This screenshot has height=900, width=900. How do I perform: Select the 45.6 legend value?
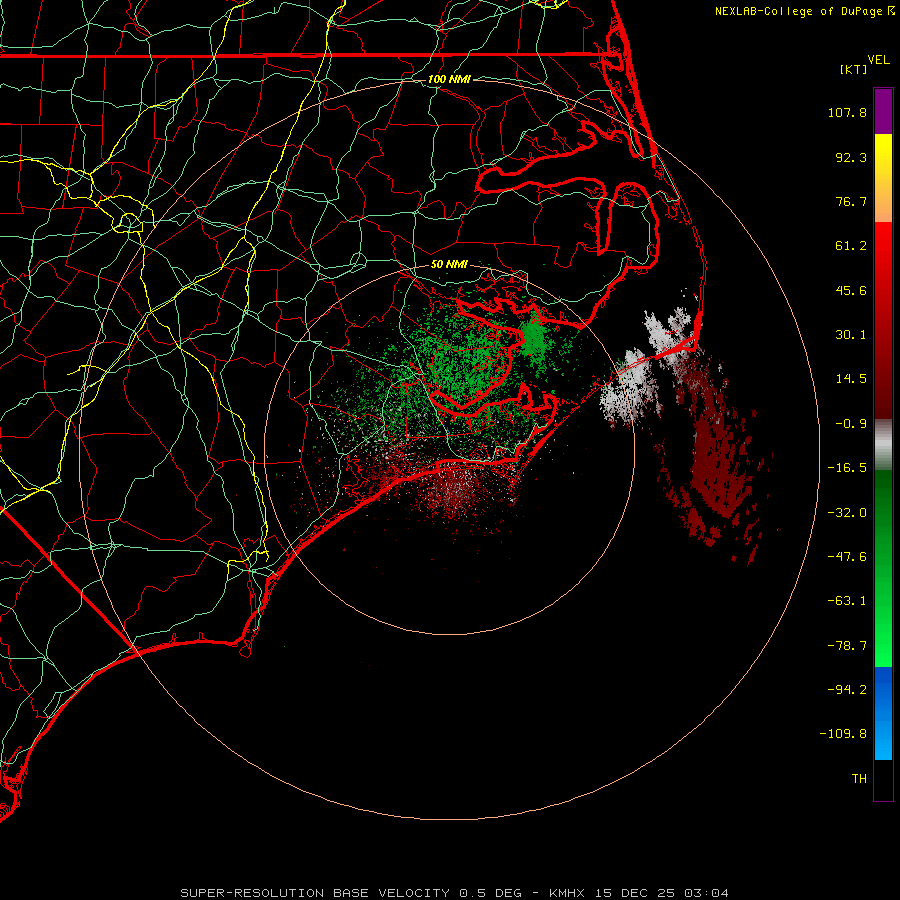pyautogui.click(x=851, y=290)
